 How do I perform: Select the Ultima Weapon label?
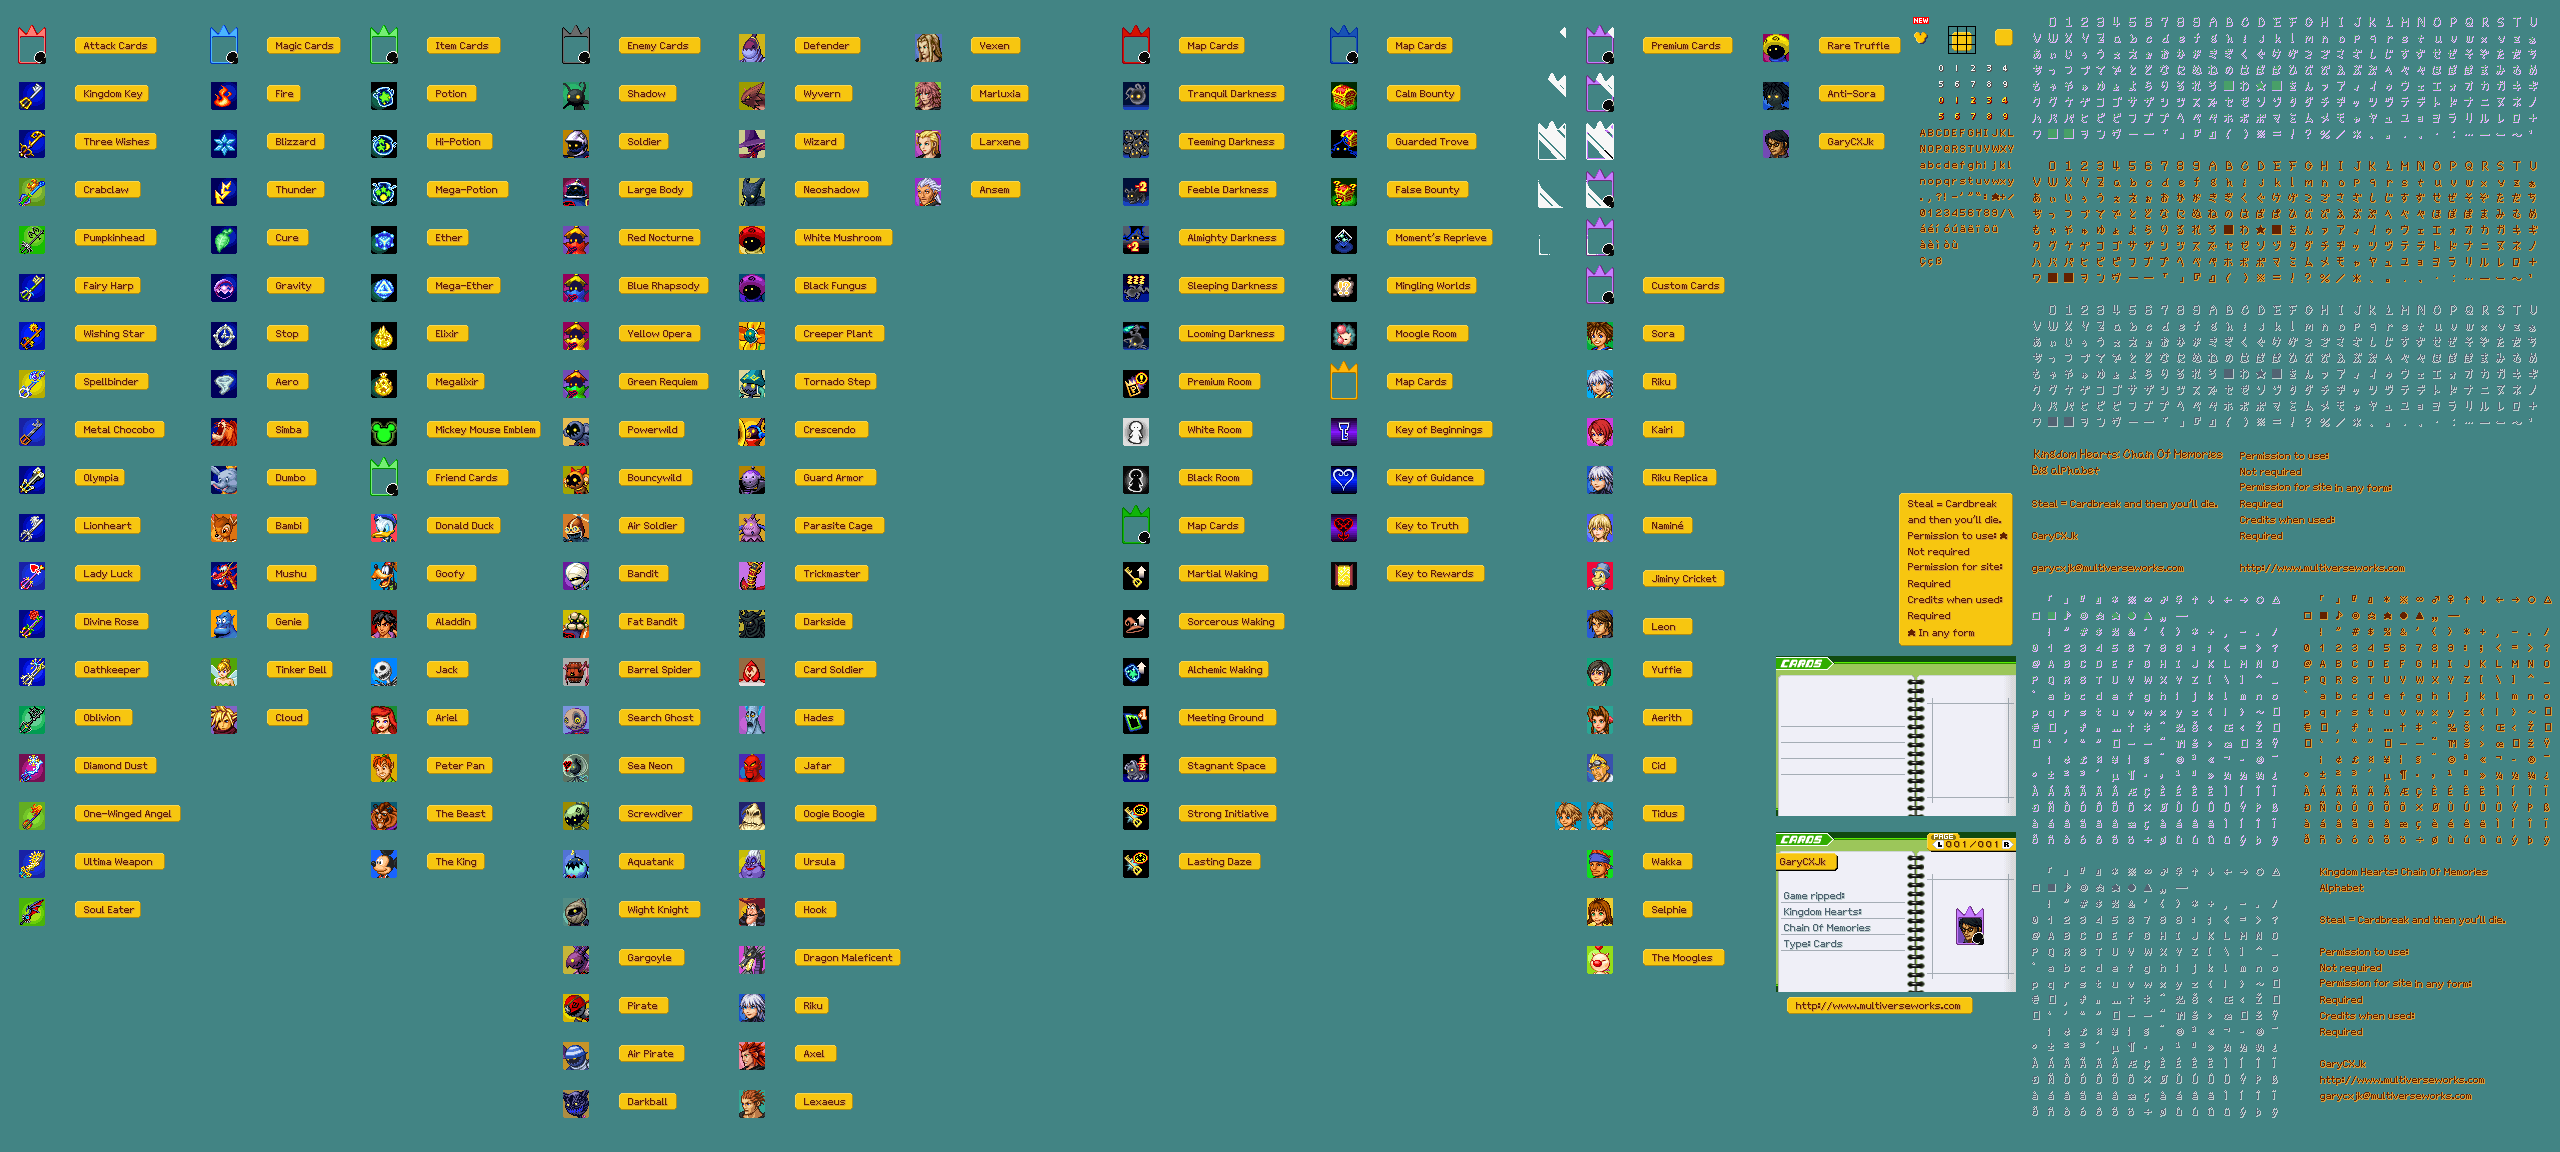point(118,862)
